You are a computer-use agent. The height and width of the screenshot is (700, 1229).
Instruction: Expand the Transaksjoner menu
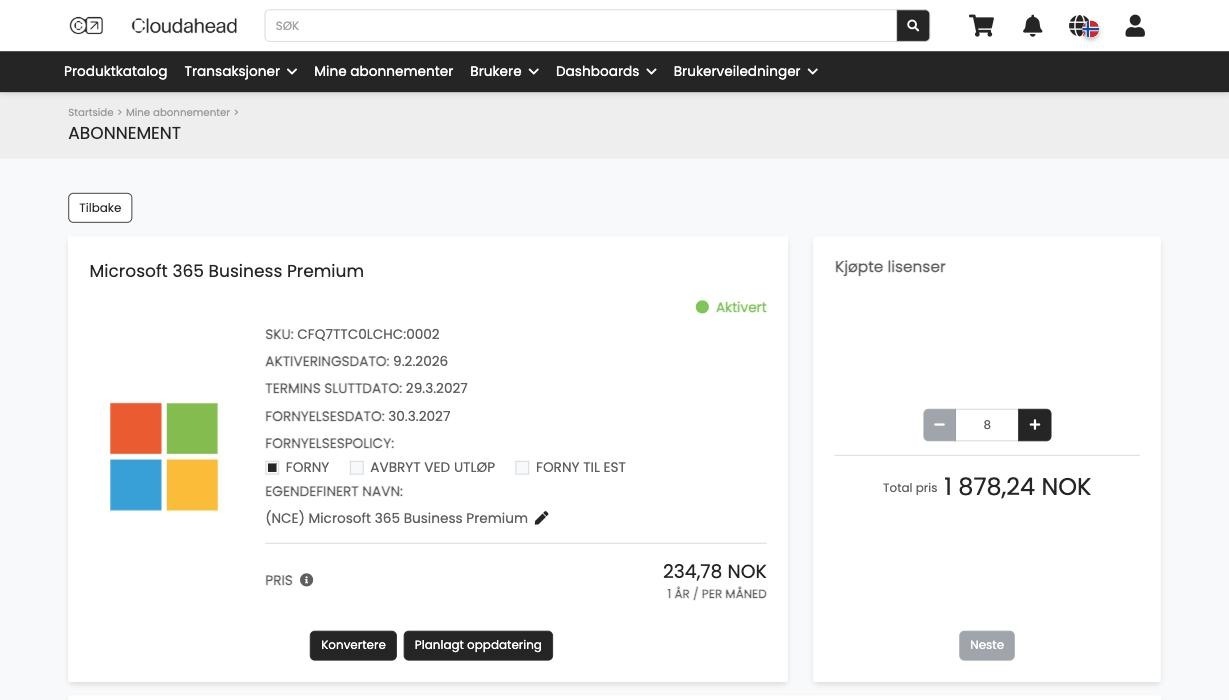click(241, 71)
